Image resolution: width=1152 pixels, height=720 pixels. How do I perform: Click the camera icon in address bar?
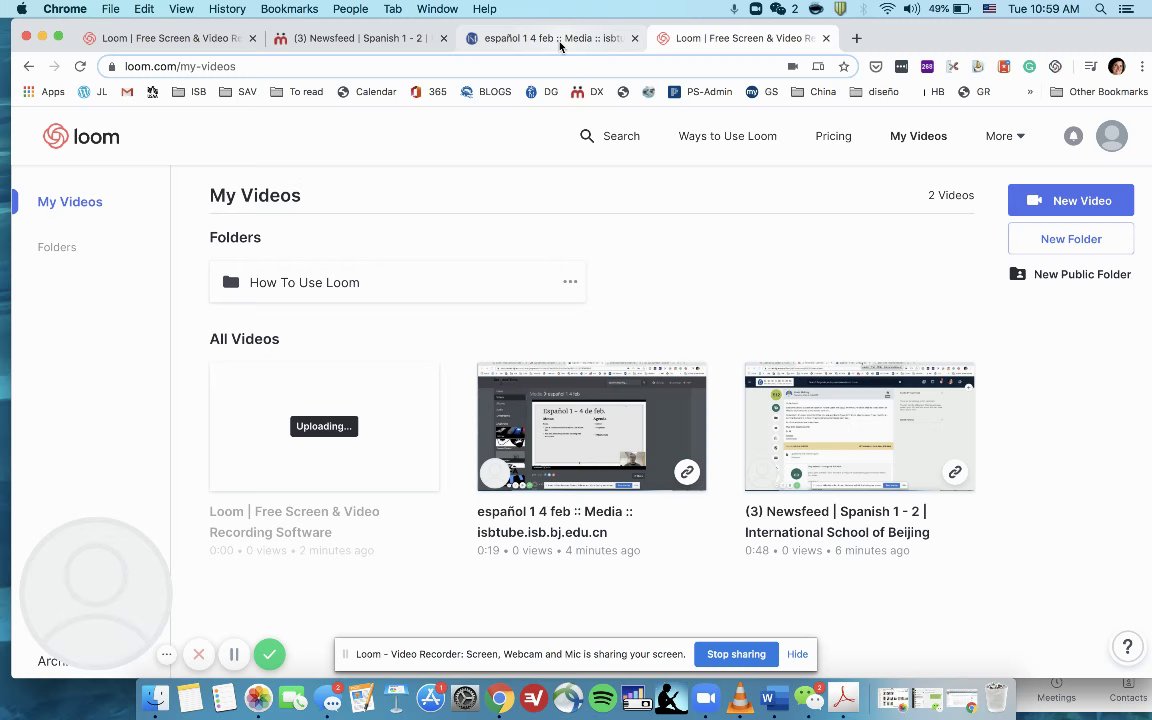[x=793, y=66]
